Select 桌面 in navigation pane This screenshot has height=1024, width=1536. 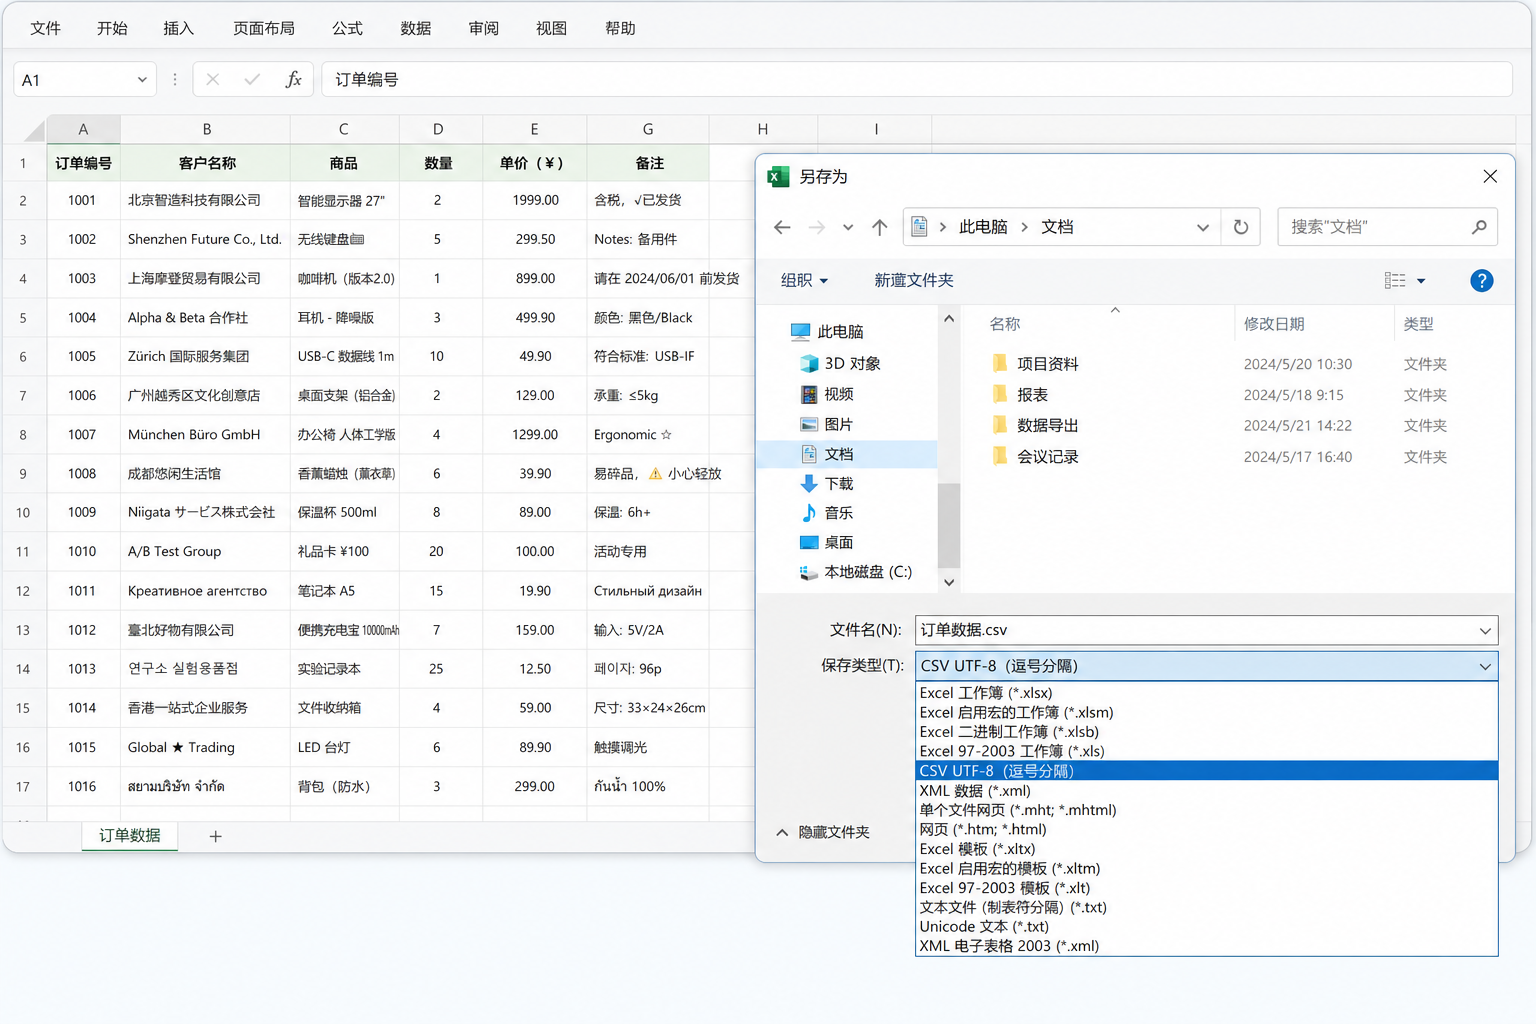(827, 543)
